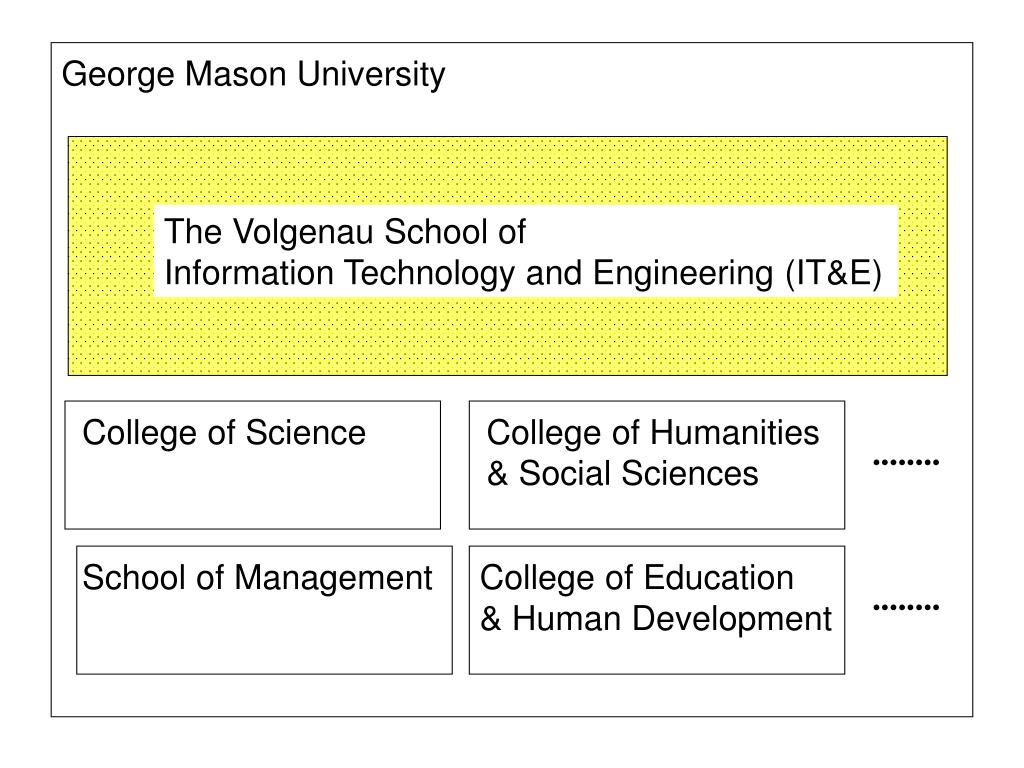
Task: Select the School of Management box
Action: [264, 610]
